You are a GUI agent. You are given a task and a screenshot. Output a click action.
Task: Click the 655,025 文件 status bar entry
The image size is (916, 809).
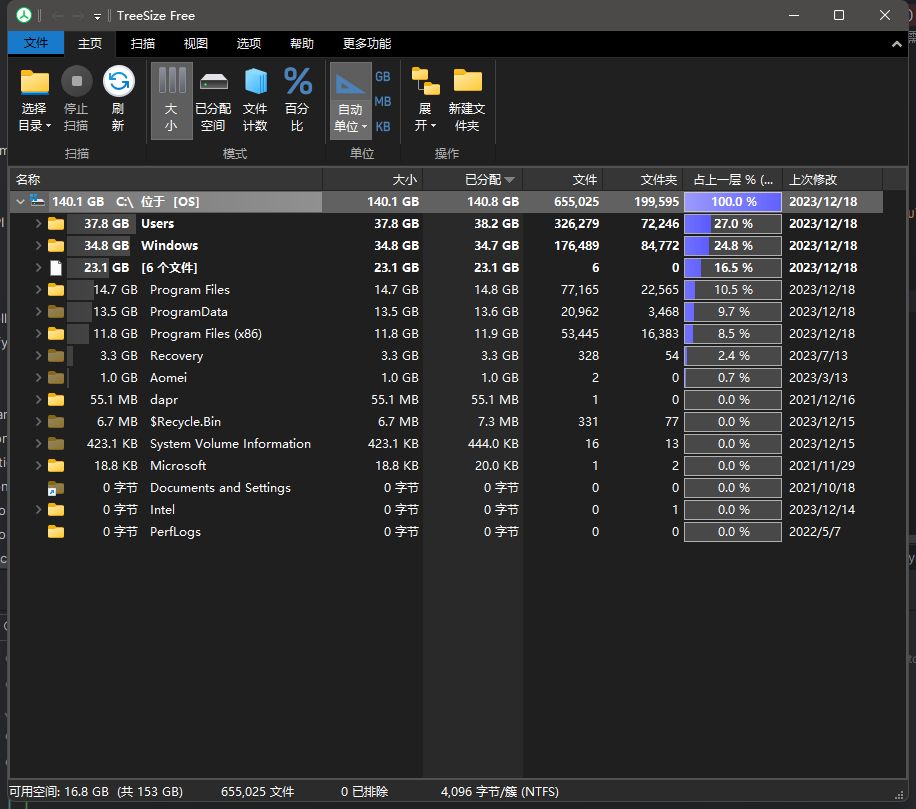click(258, 791)
